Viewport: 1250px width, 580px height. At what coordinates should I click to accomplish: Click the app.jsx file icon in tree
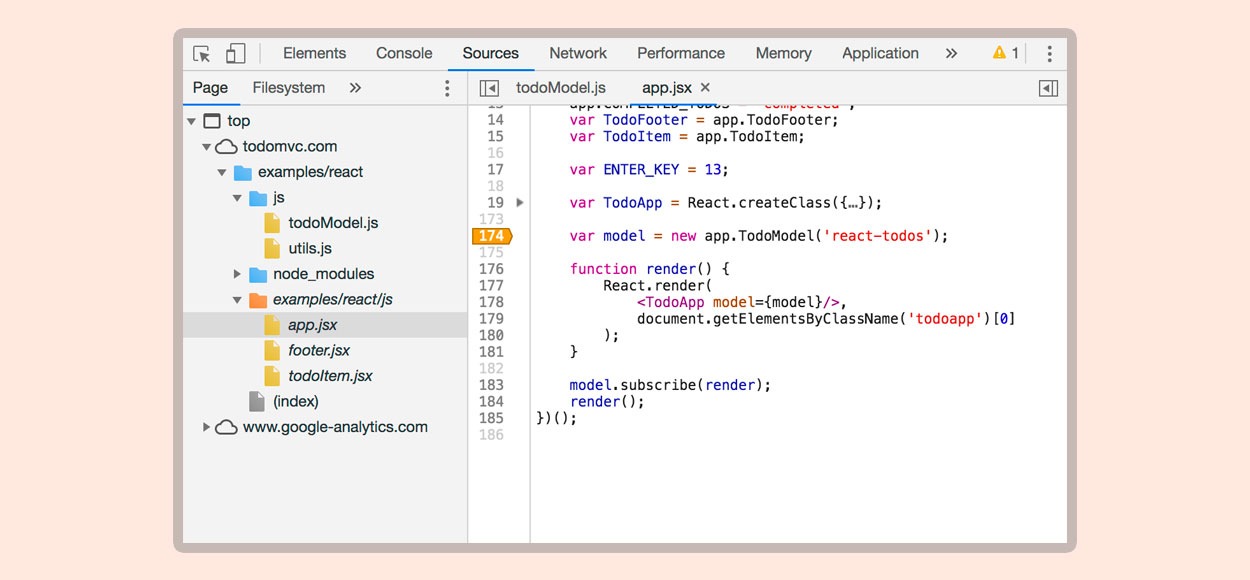coord(272,325)
